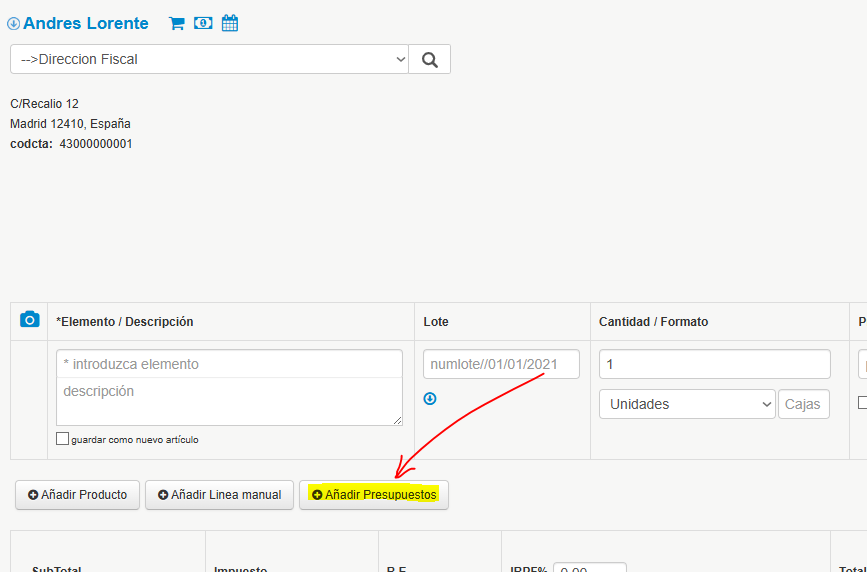Click the blue down-arrow icon under Lote

[x=430, y=398]
